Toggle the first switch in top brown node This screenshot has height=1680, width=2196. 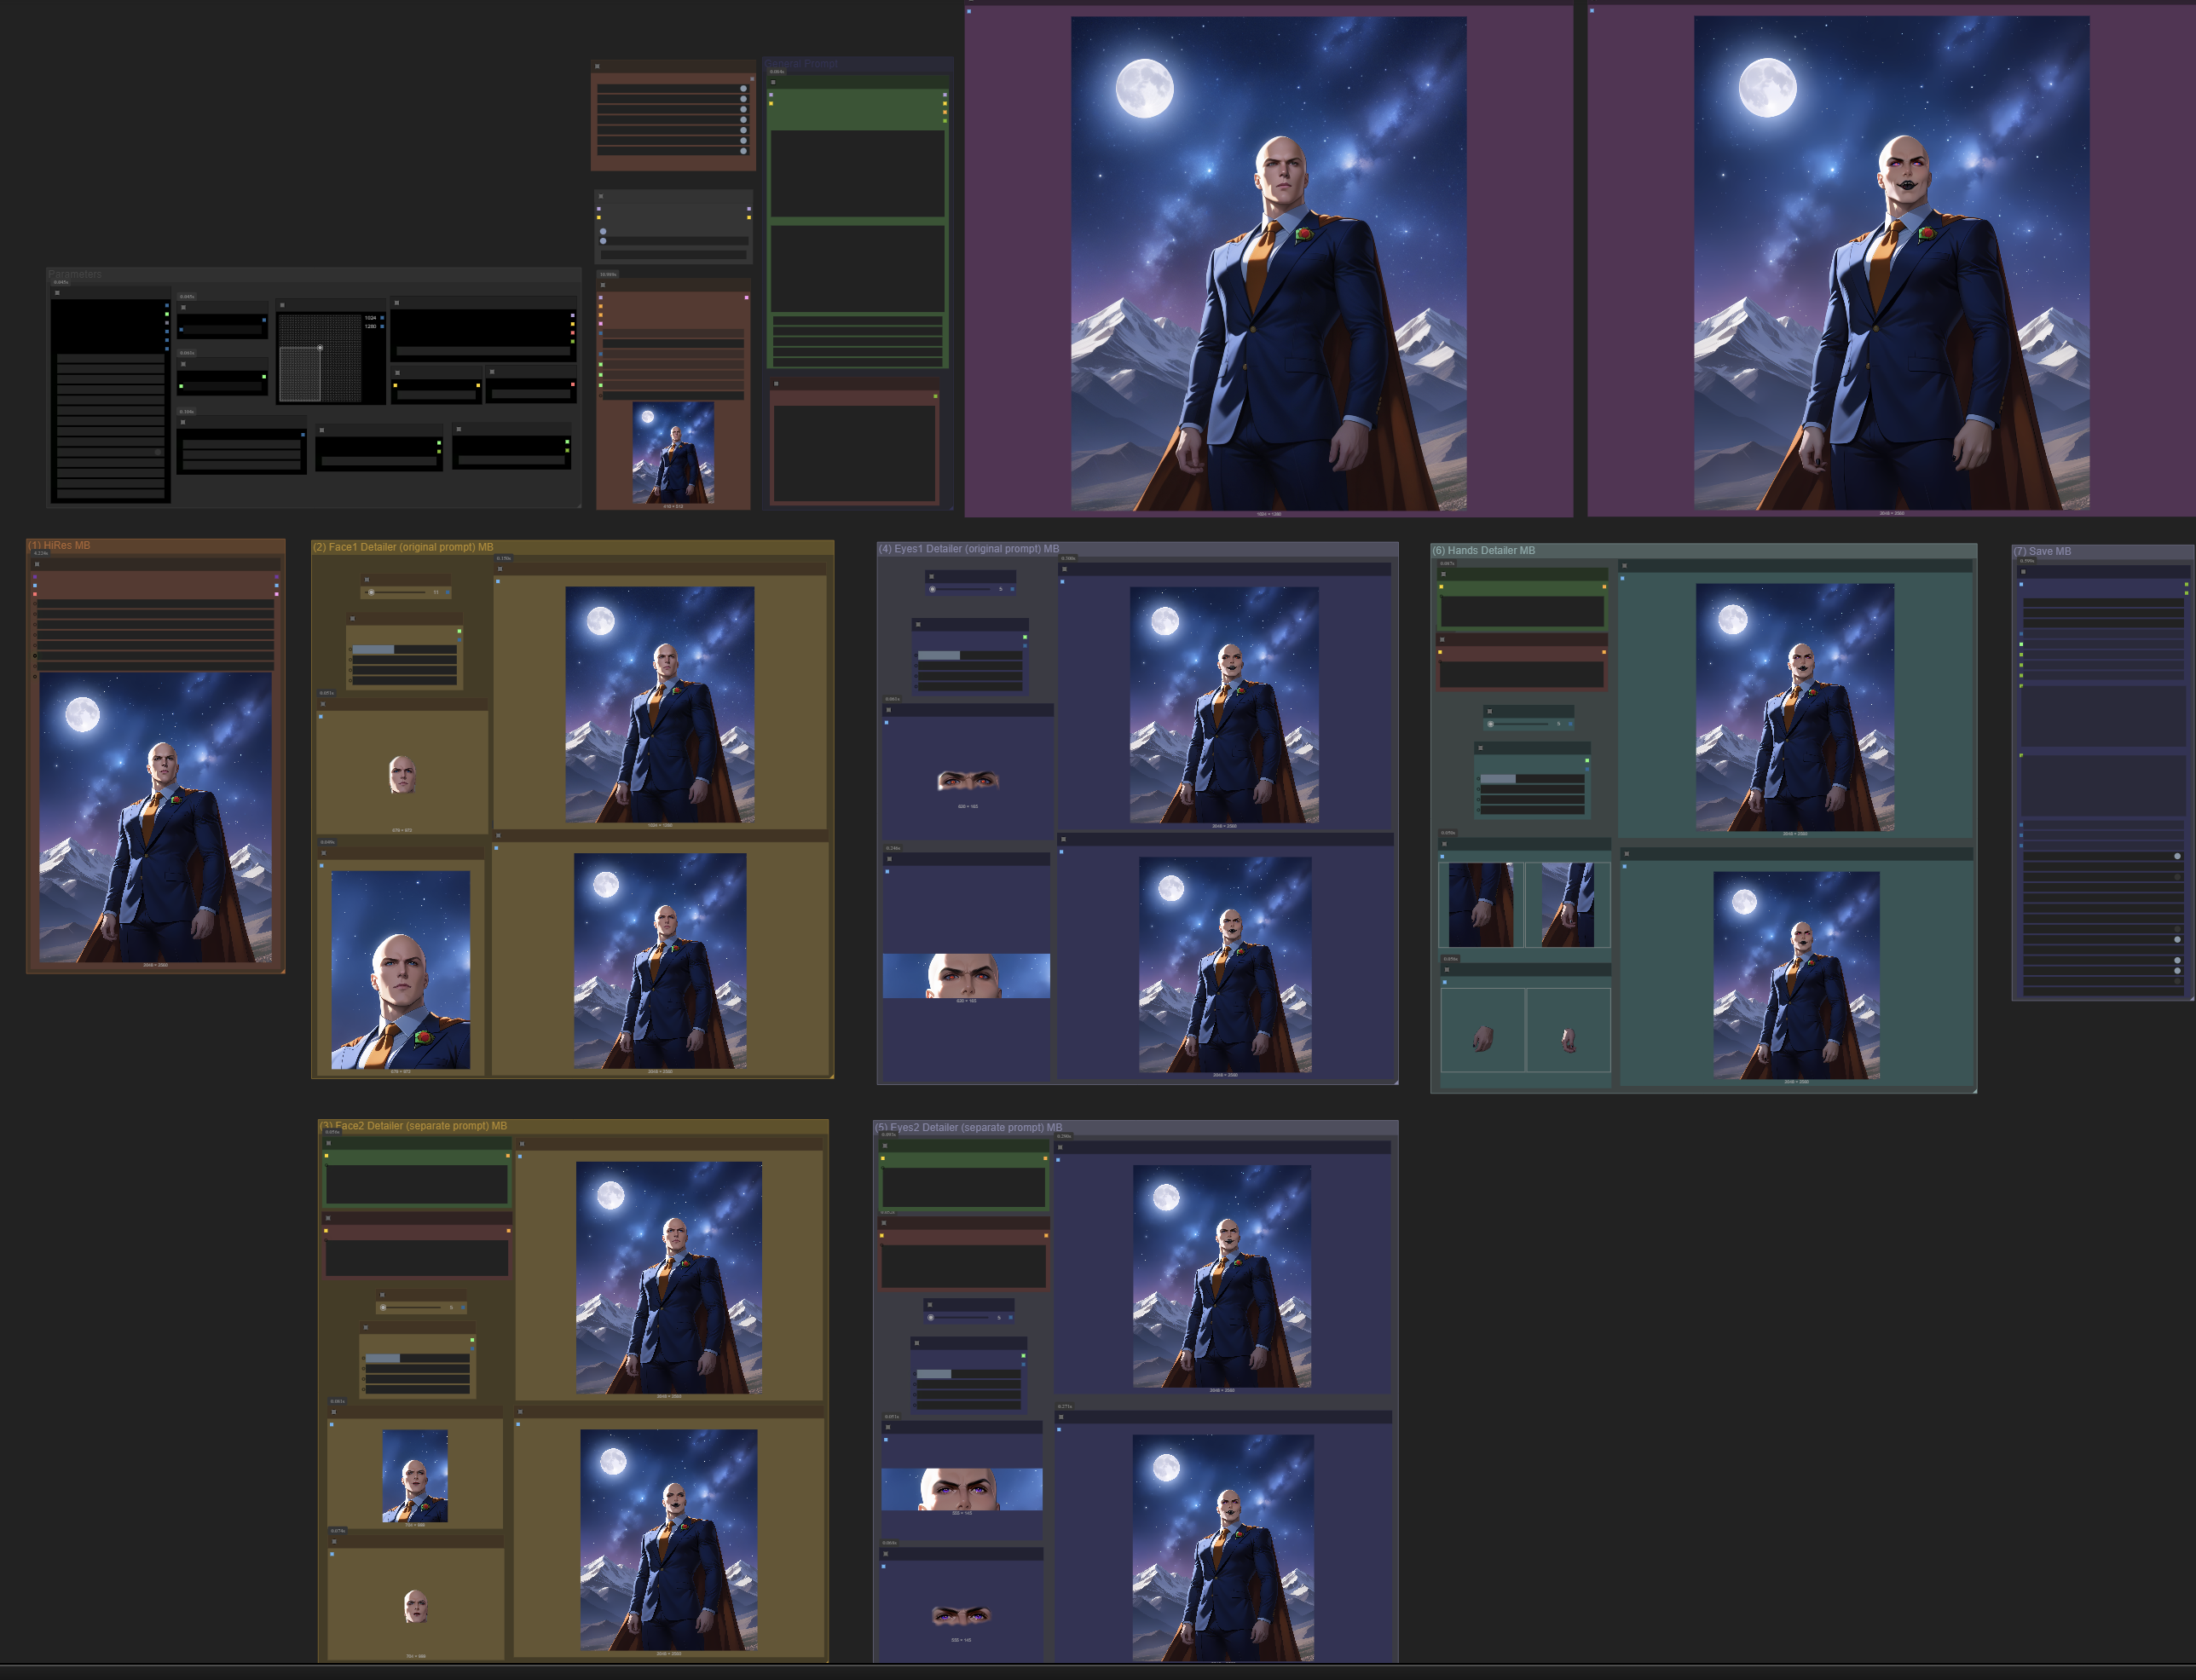pyautogui.click(x=743, y=88)
